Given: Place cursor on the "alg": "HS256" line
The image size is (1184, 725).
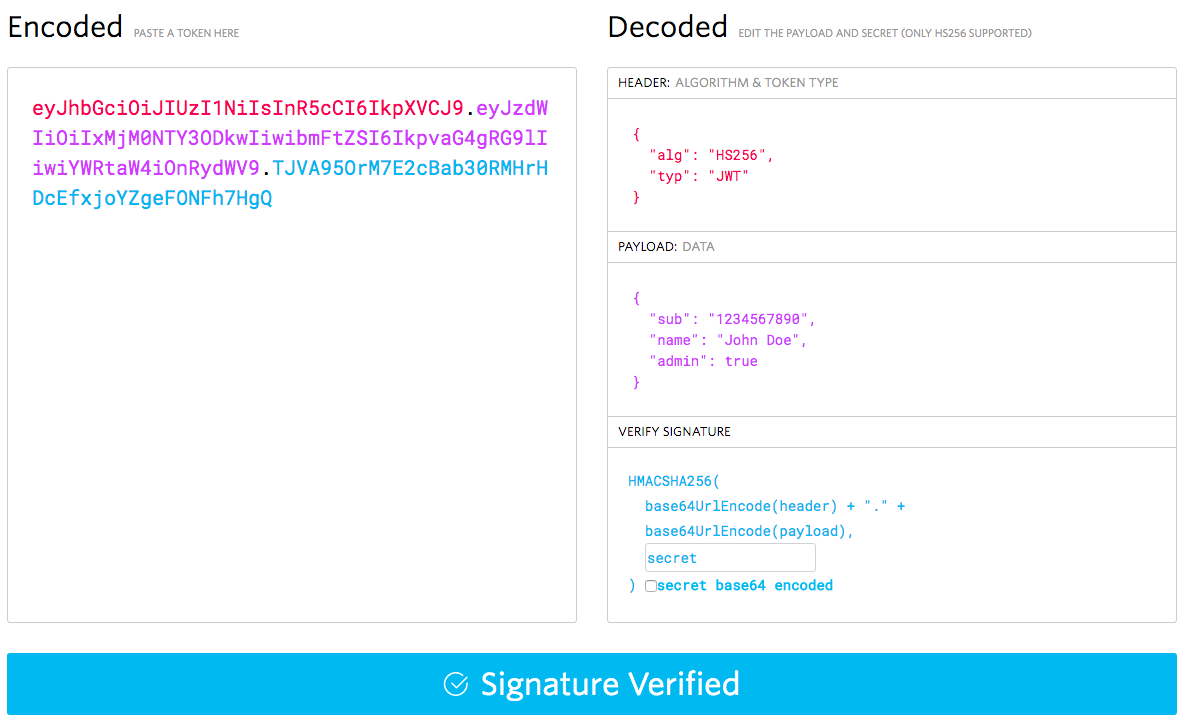Looking at the screenshot, I should tap(712, 155).
